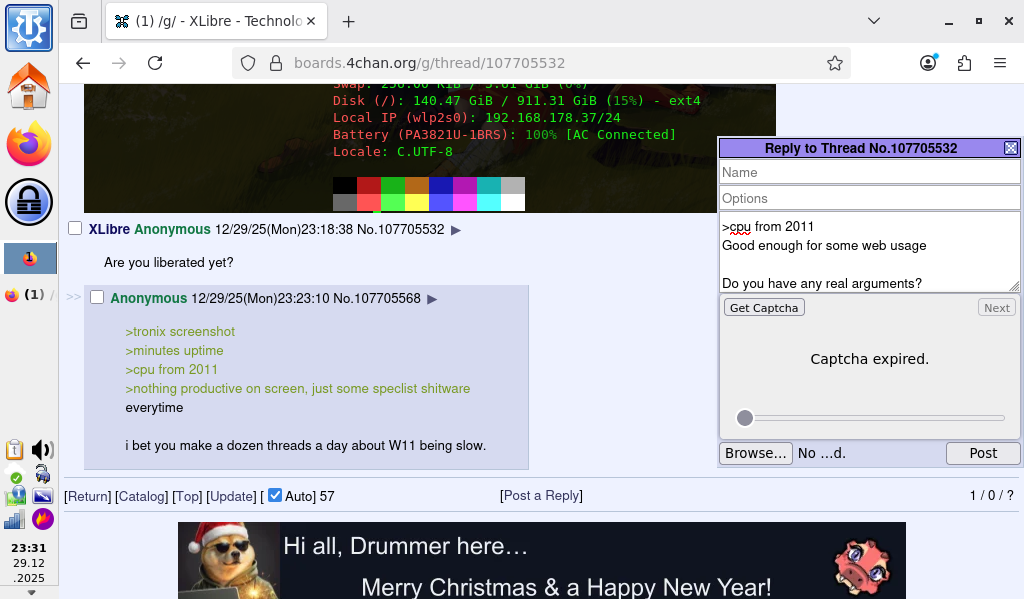Viewport: 1024px width, 599px height.
Task: Close the /g/ - XLibre tab
Action: click(x=311, y=21)
